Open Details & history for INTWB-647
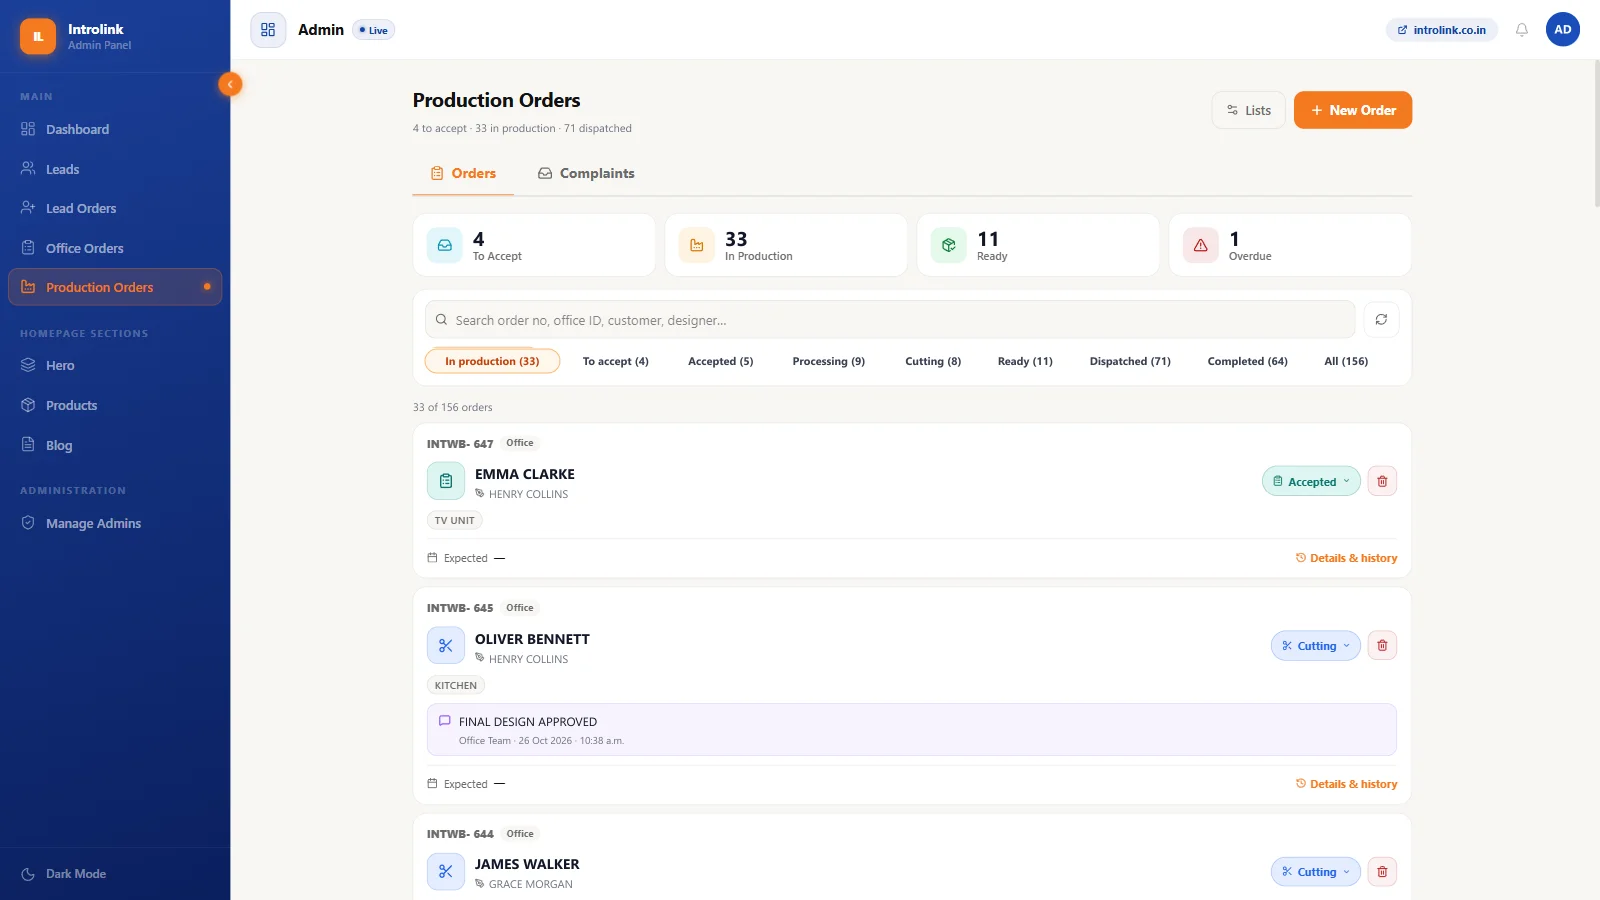Image resolution: width=1600 pixels, height=900 pixels. (1347, 558)
